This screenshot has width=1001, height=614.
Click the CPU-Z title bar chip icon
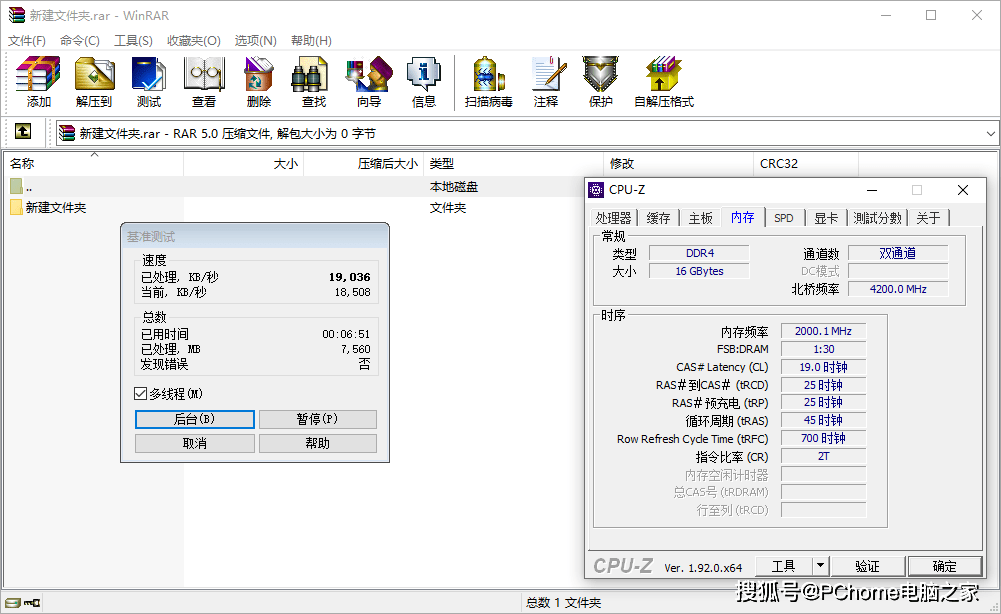coord(596,190)
